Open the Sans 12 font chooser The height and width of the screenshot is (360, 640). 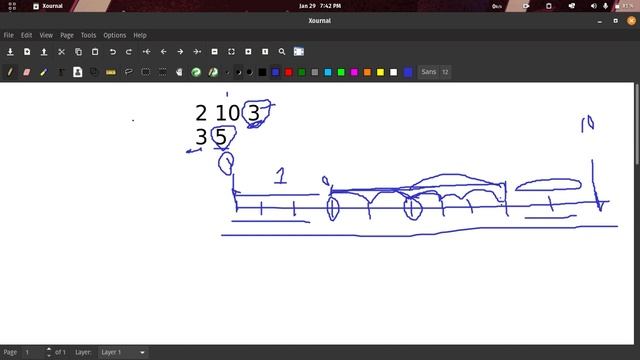[434, 72]
